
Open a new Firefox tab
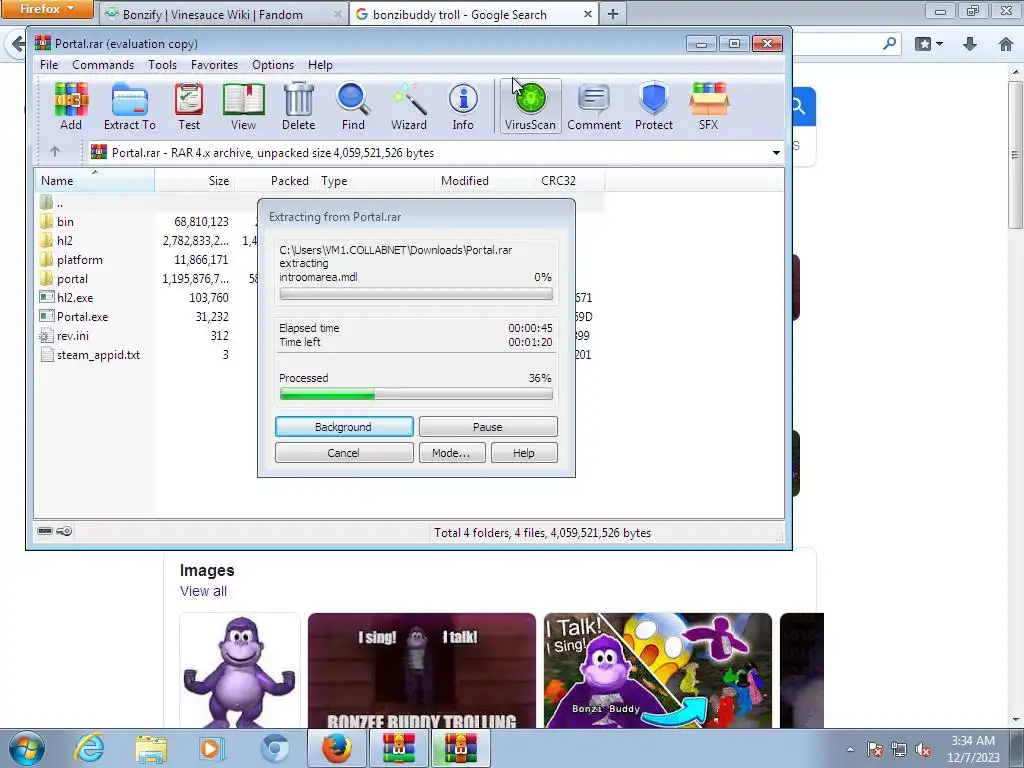pyautogui.click(x=613, y=14)
